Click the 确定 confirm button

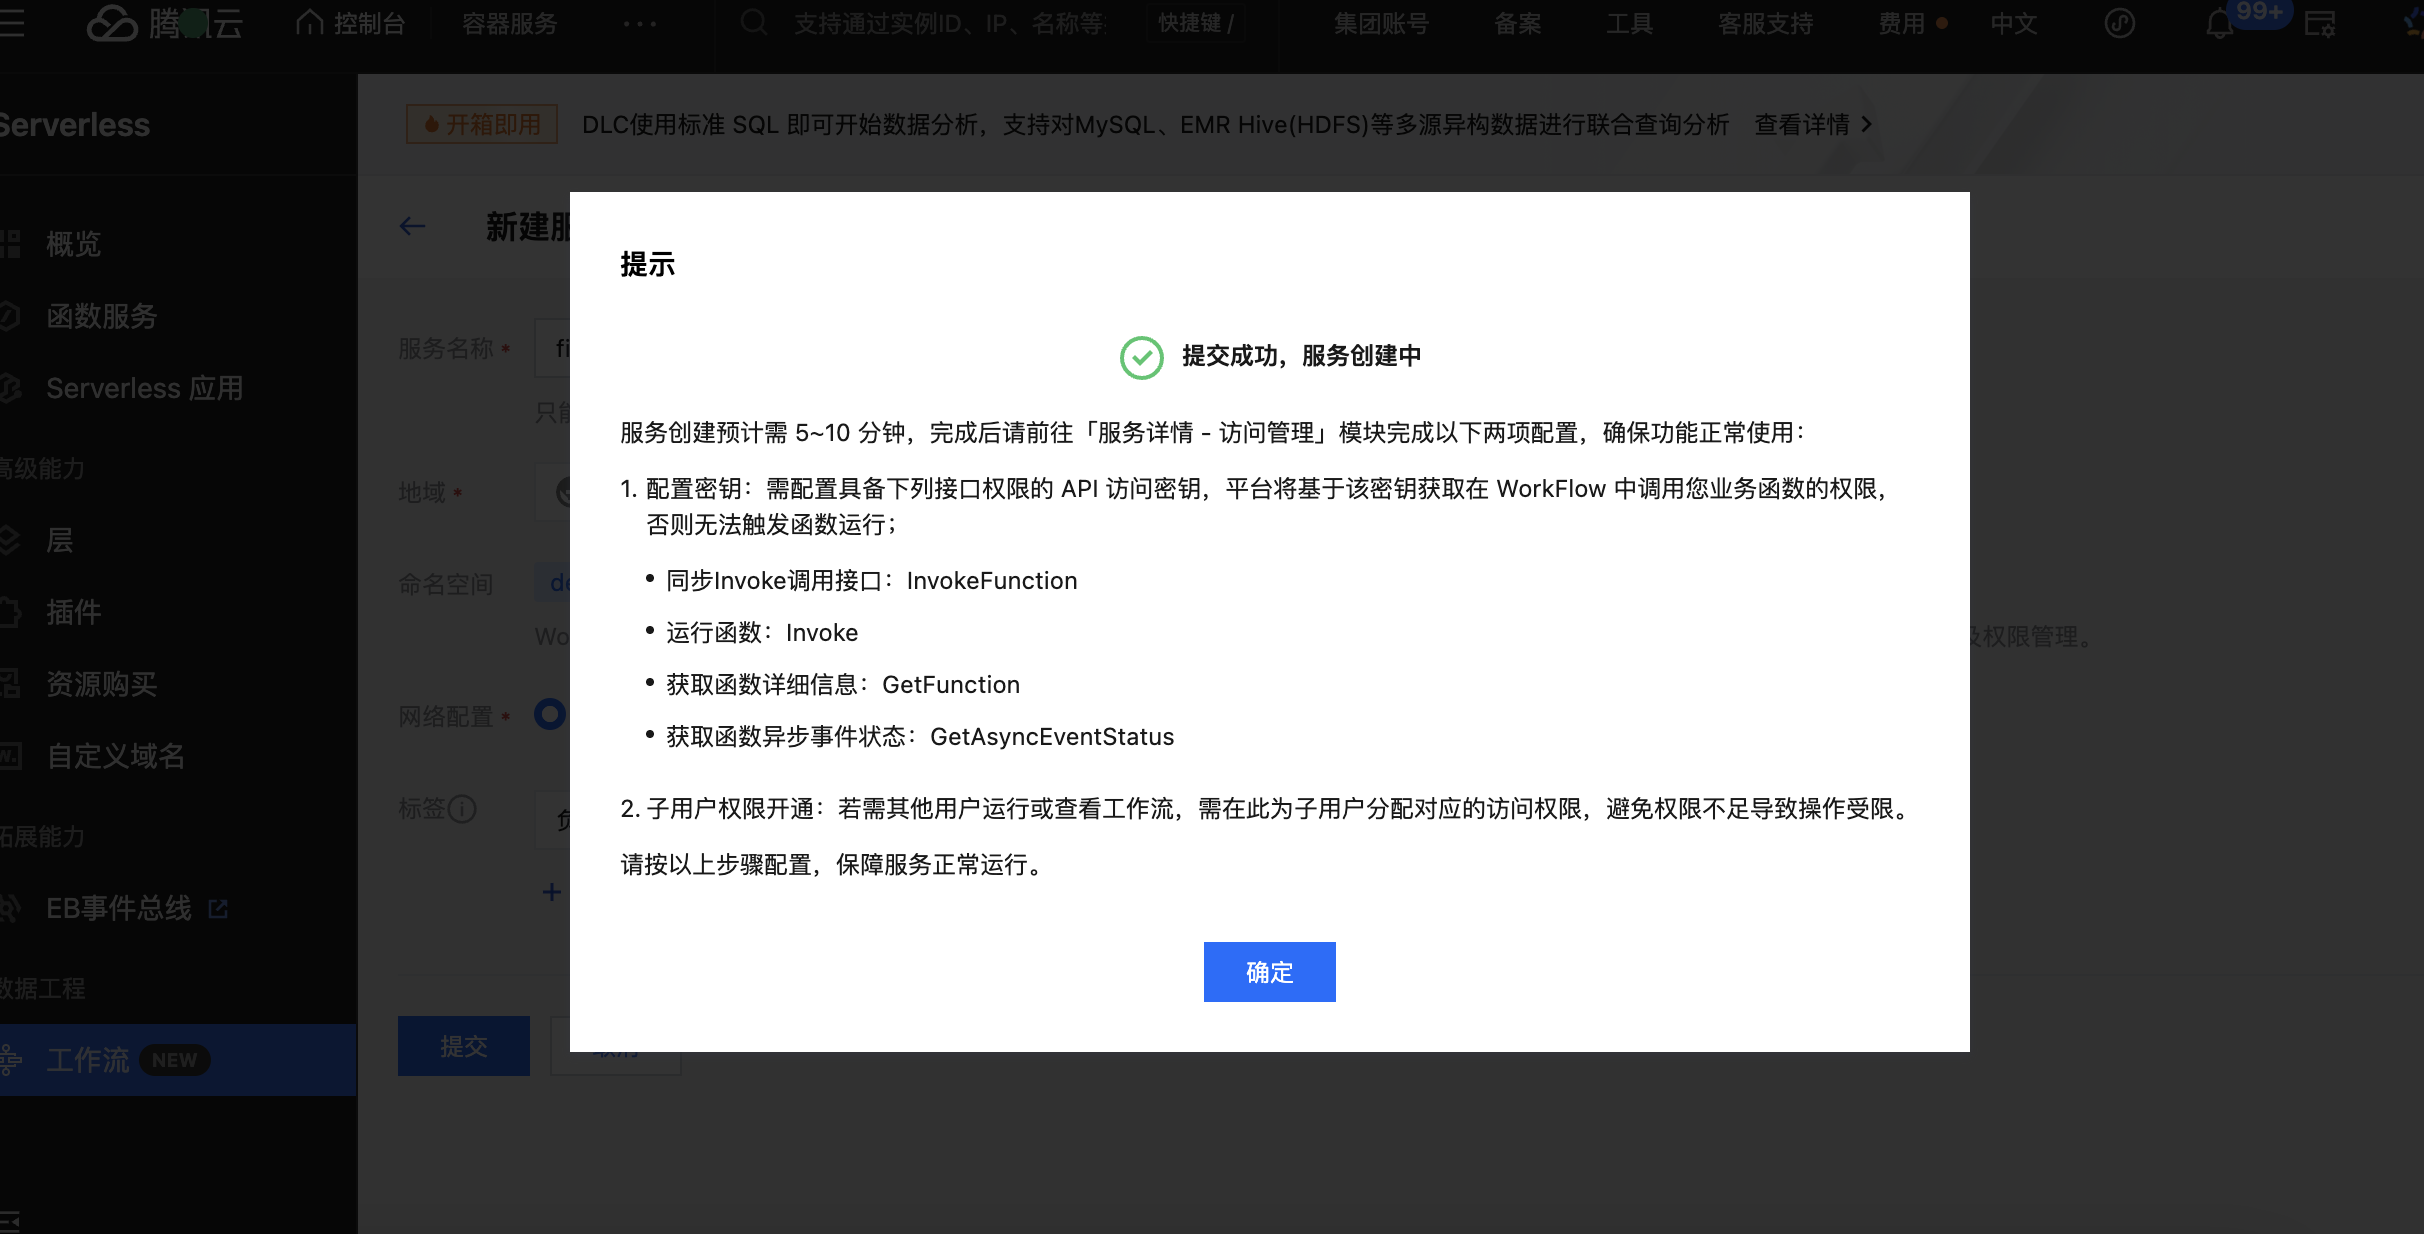[x=1269, y=972]
